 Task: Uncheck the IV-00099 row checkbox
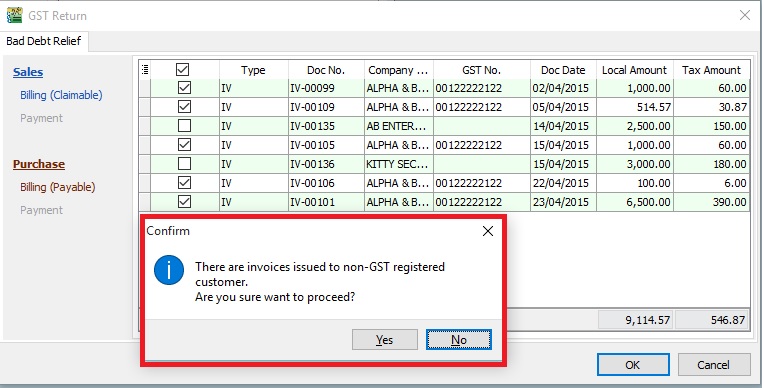point(184,88)
